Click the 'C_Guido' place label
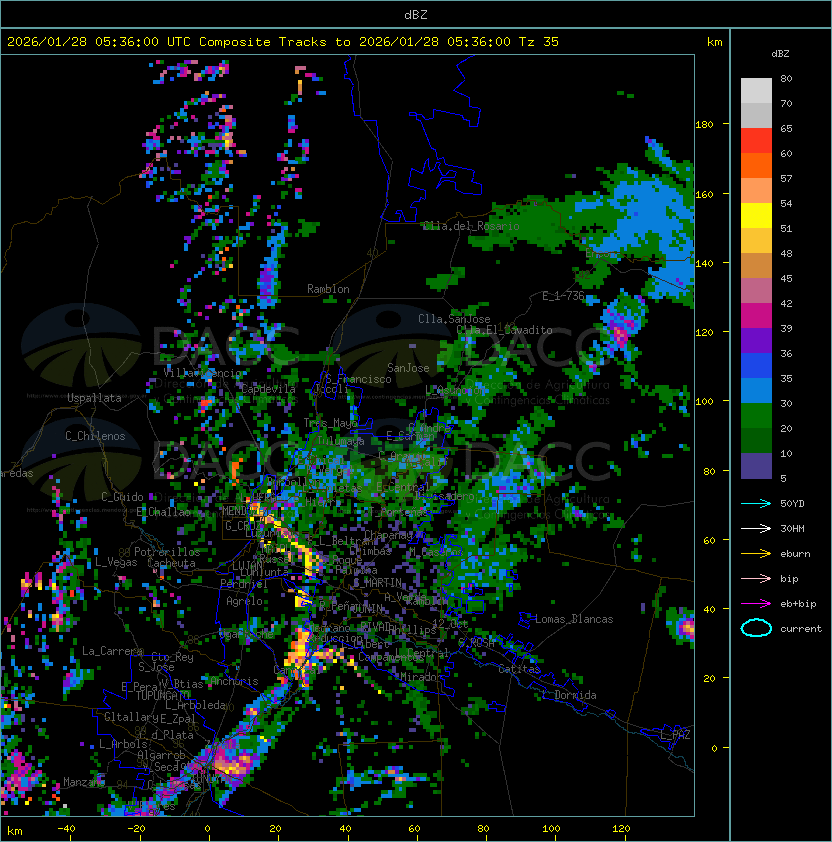The height and width of the screenshot is (842, 832). (x=122, y=497)
